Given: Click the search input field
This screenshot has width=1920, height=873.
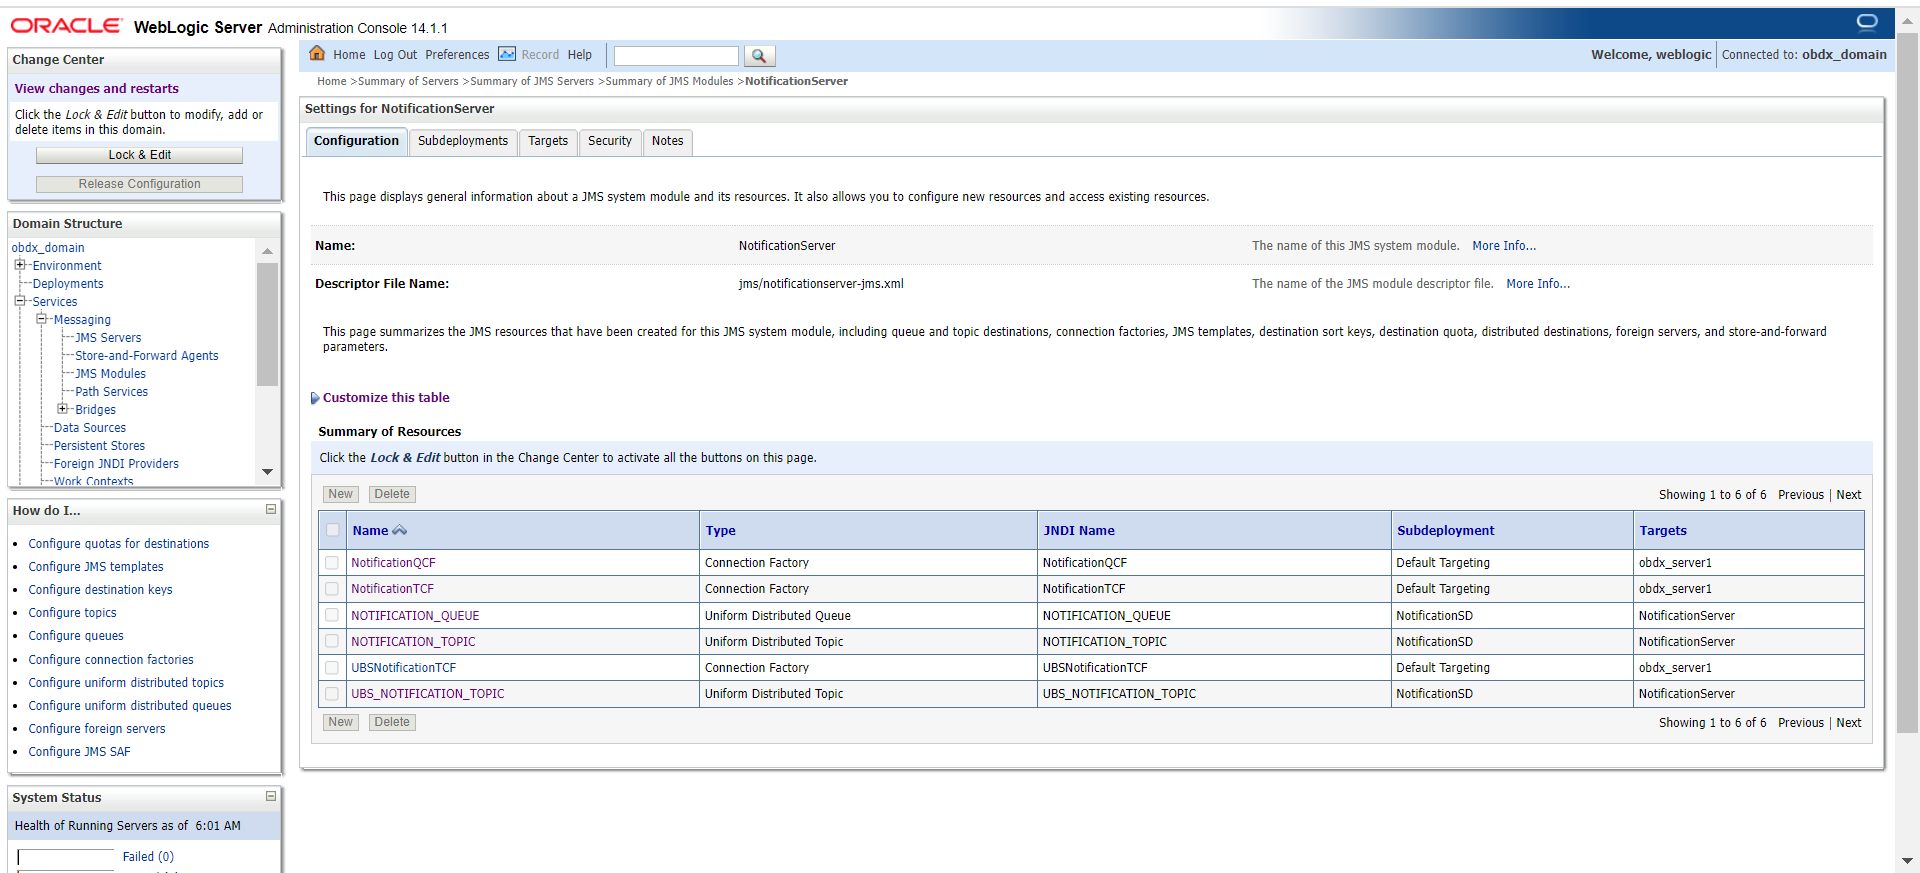Looking at the screenshot, I should (676, 56).
